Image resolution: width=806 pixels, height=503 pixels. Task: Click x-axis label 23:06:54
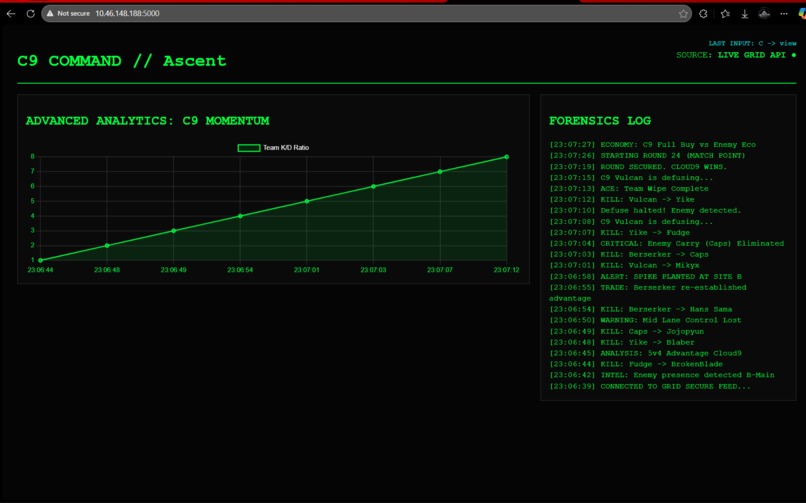click(x=240, y=270)
